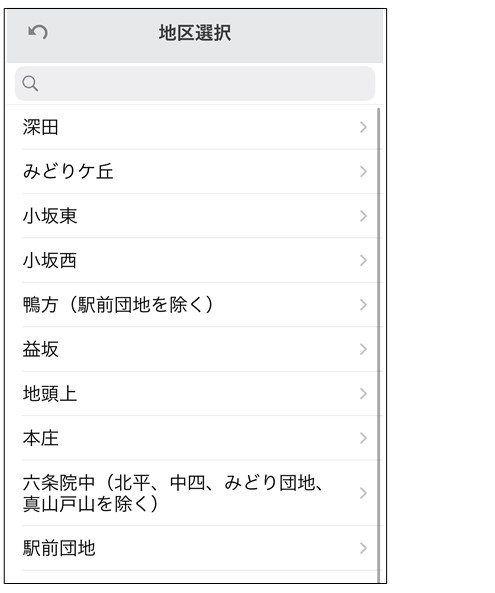Tap the back arrow icon in header
This screenshot has width=495, height=593.
[x=38, y=32]
